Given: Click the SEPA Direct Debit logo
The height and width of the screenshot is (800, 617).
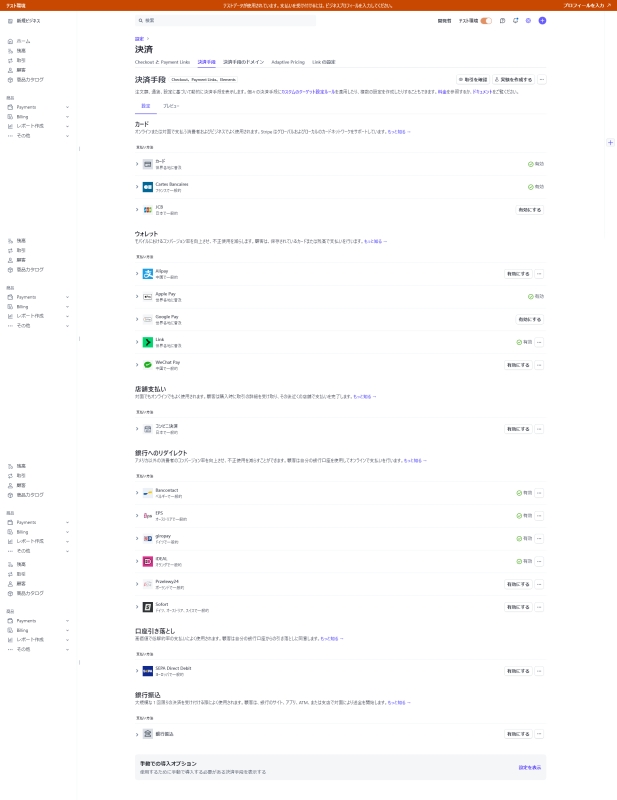Looking at the screenshot, I should pyautogui.click(x=147, y=671).
